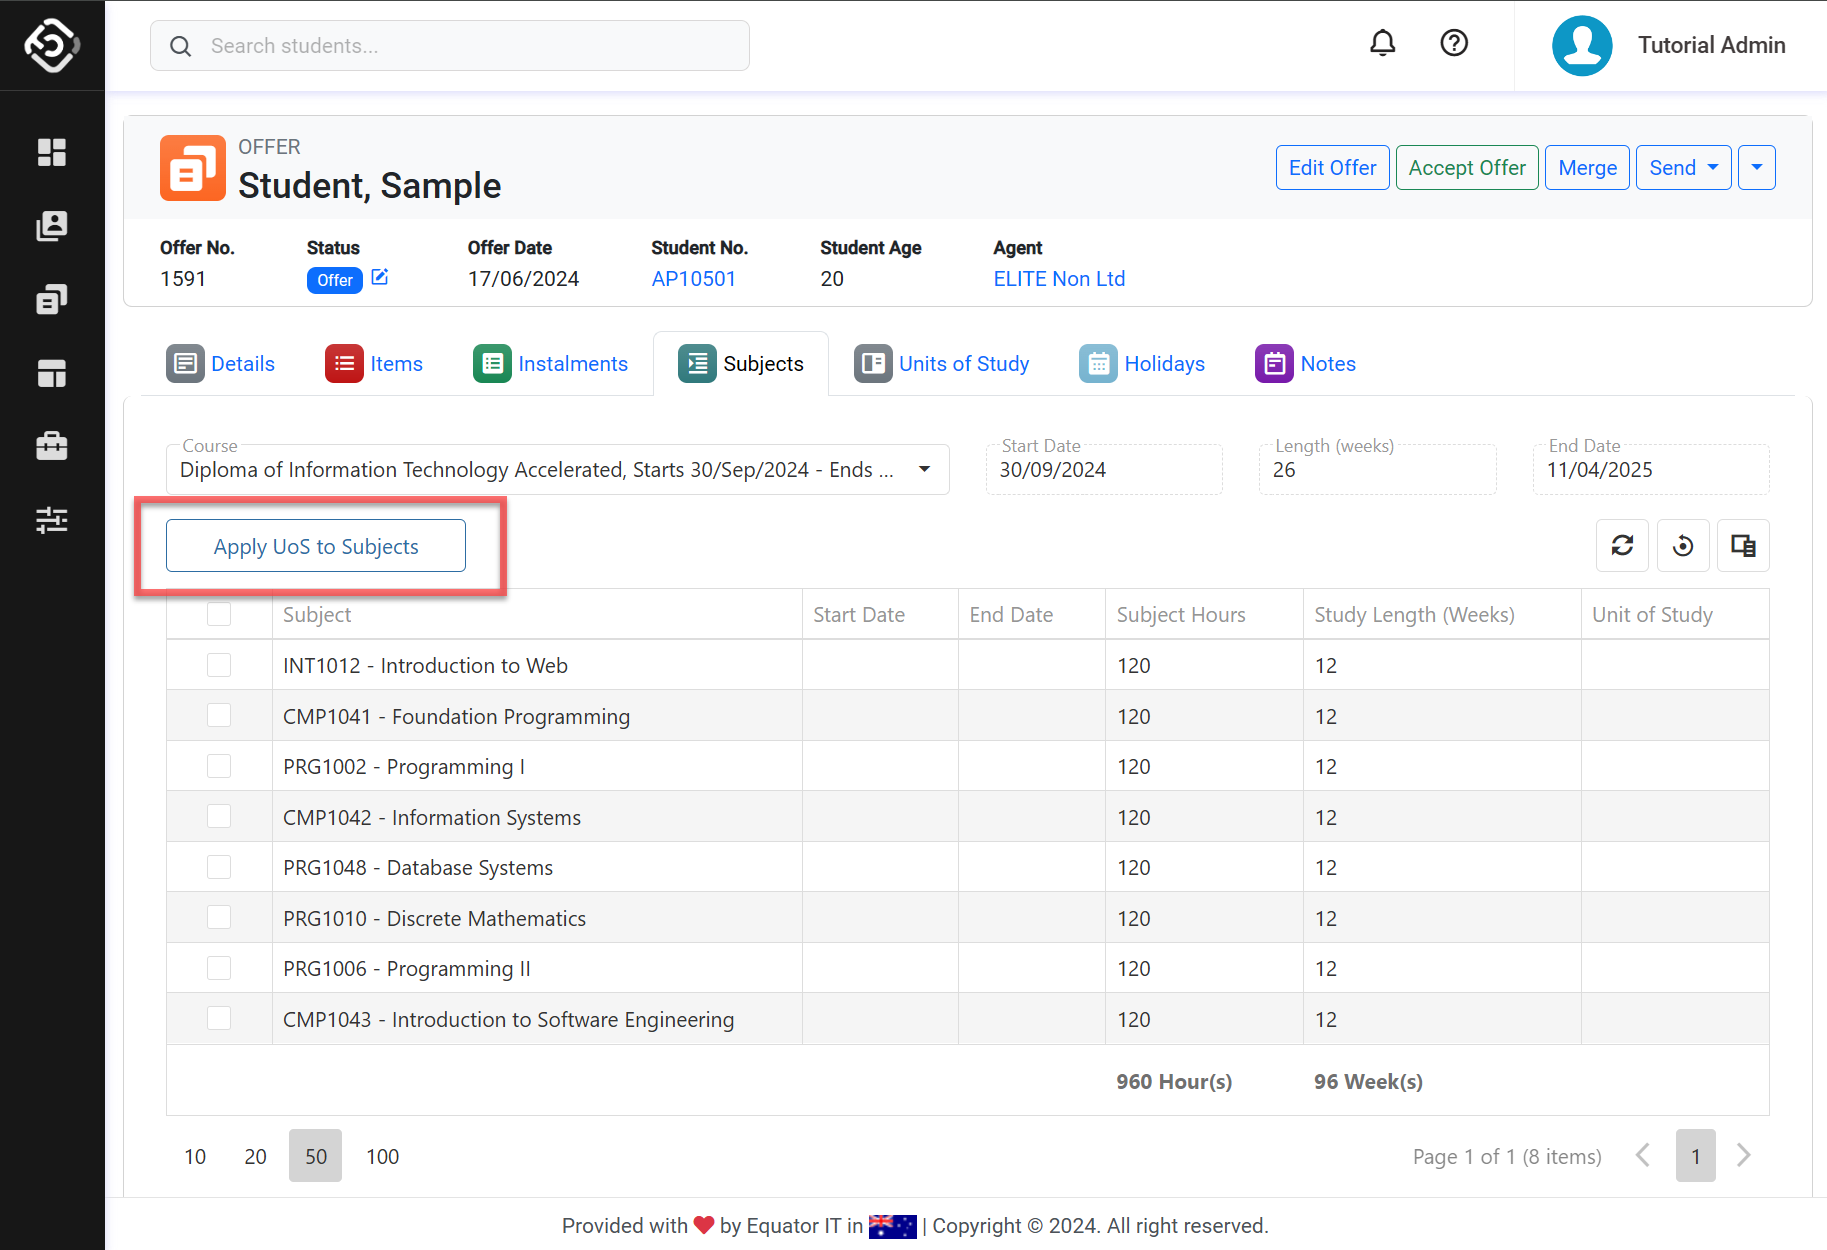Tick the checkbox for INT1012 Introduction to Web
Image resolution: width=1827 pixels, height=1250 pixels.
(x=219, y=666)
